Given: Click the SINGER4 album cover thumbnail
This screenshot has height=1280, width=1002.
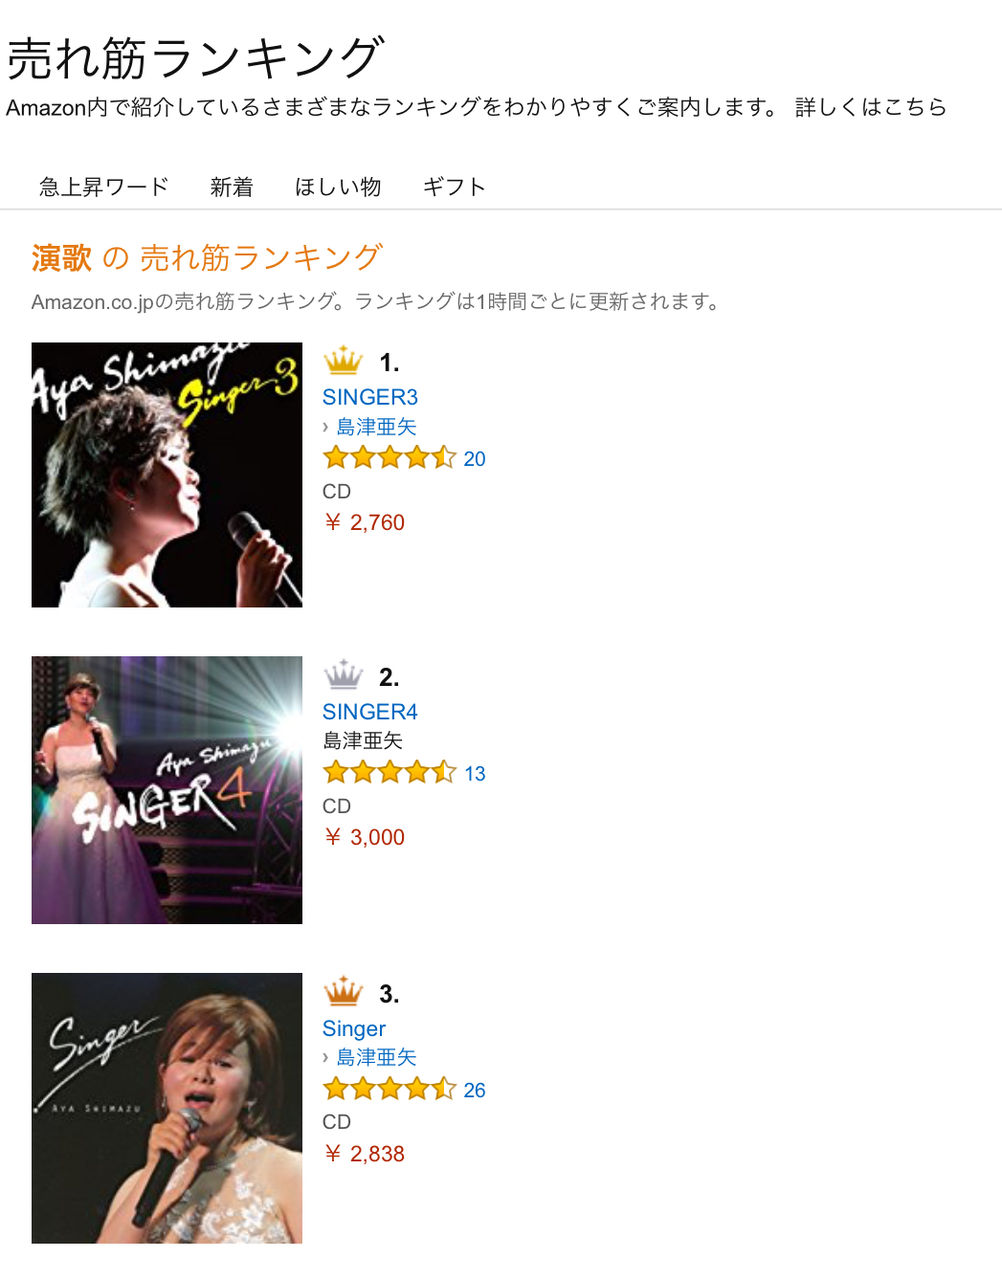Looking at the screenshot, I should (167, 790).
